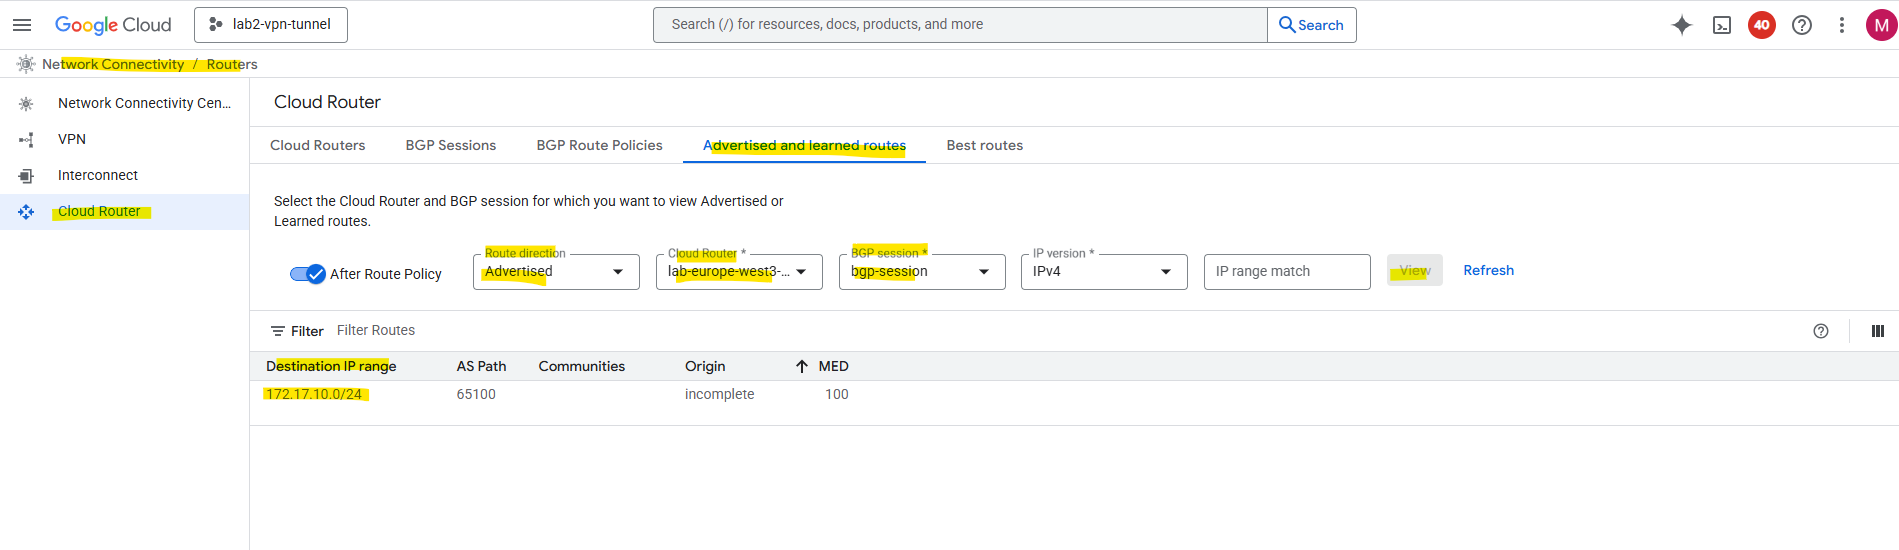Click the user account avatar
This screenshot has width=1899, height=550.
pyautogui.click(x=1880, y=25)
